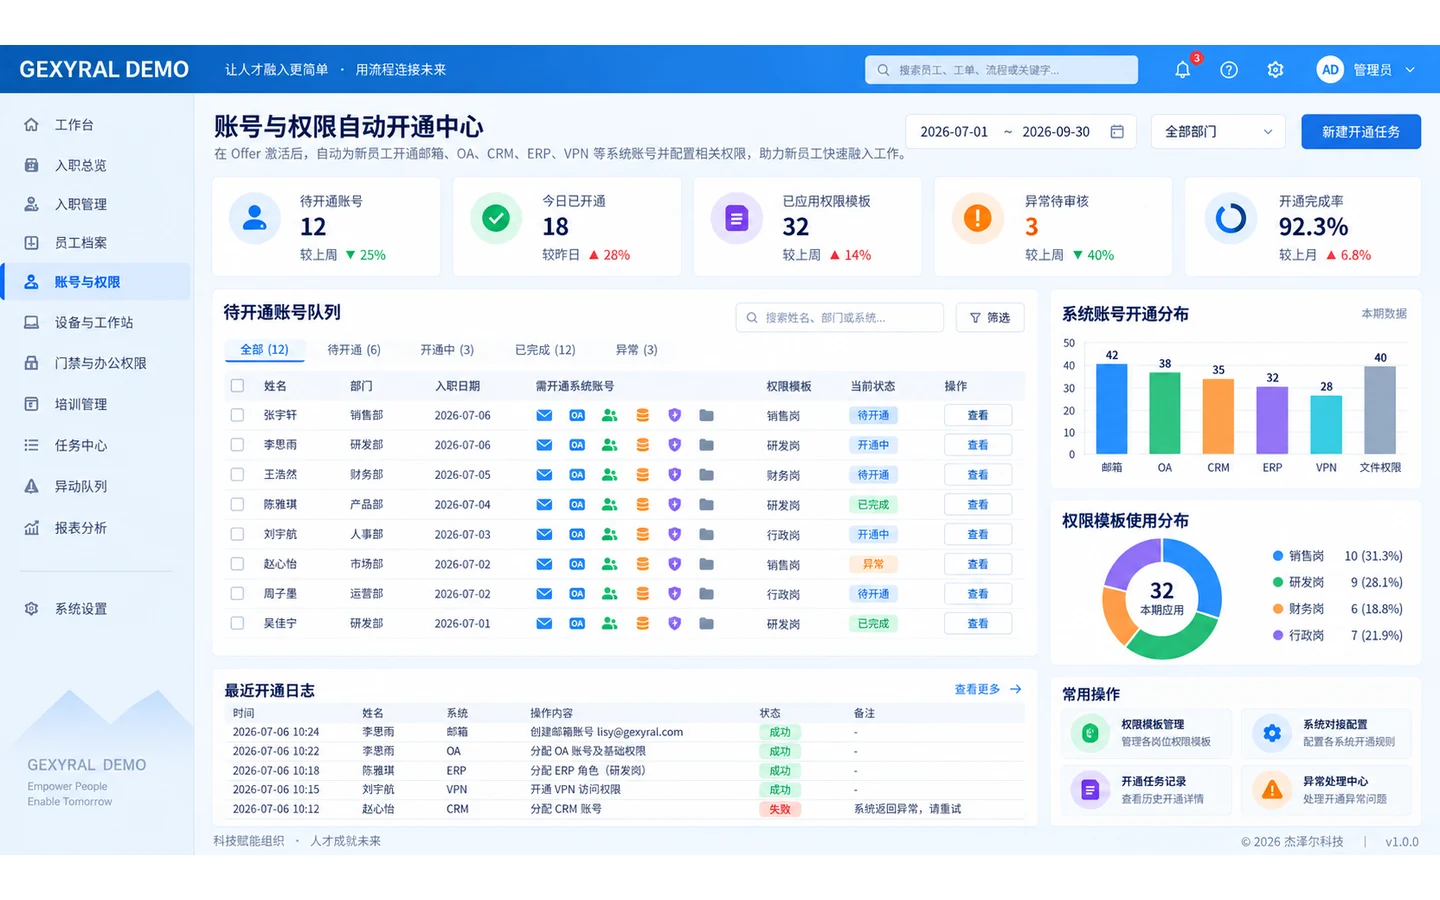The image size is (1440, 900).
Task: Click the 研发岗 green legend dot
Action: [1278, 582]
